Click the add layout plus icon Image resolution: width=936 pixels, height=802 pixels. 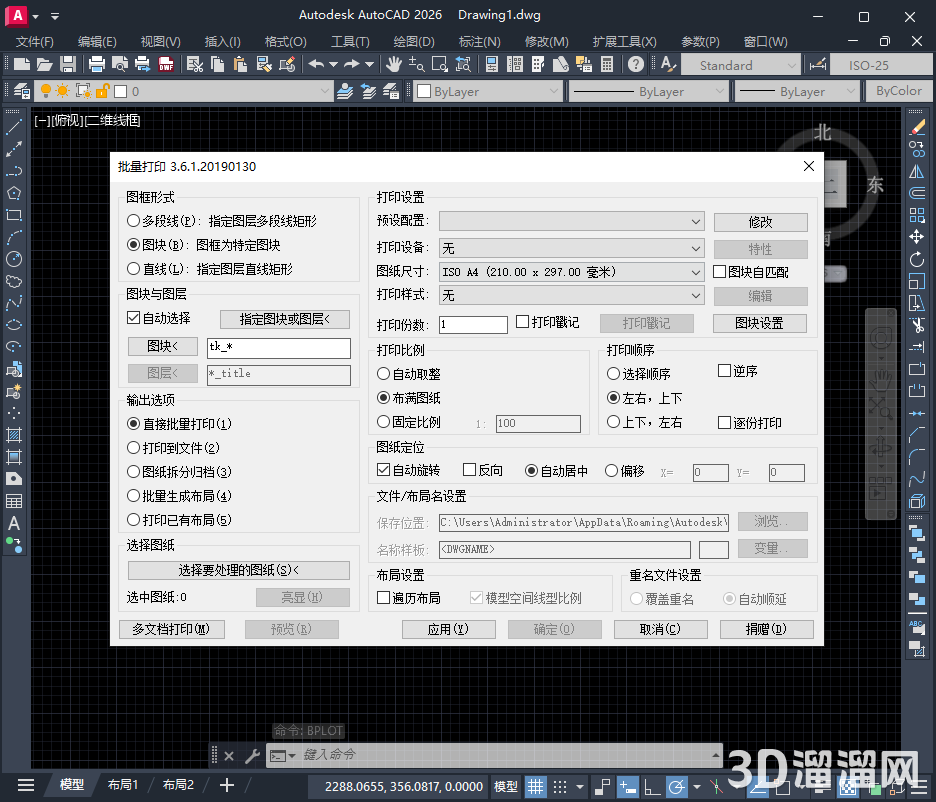point(227,785)
